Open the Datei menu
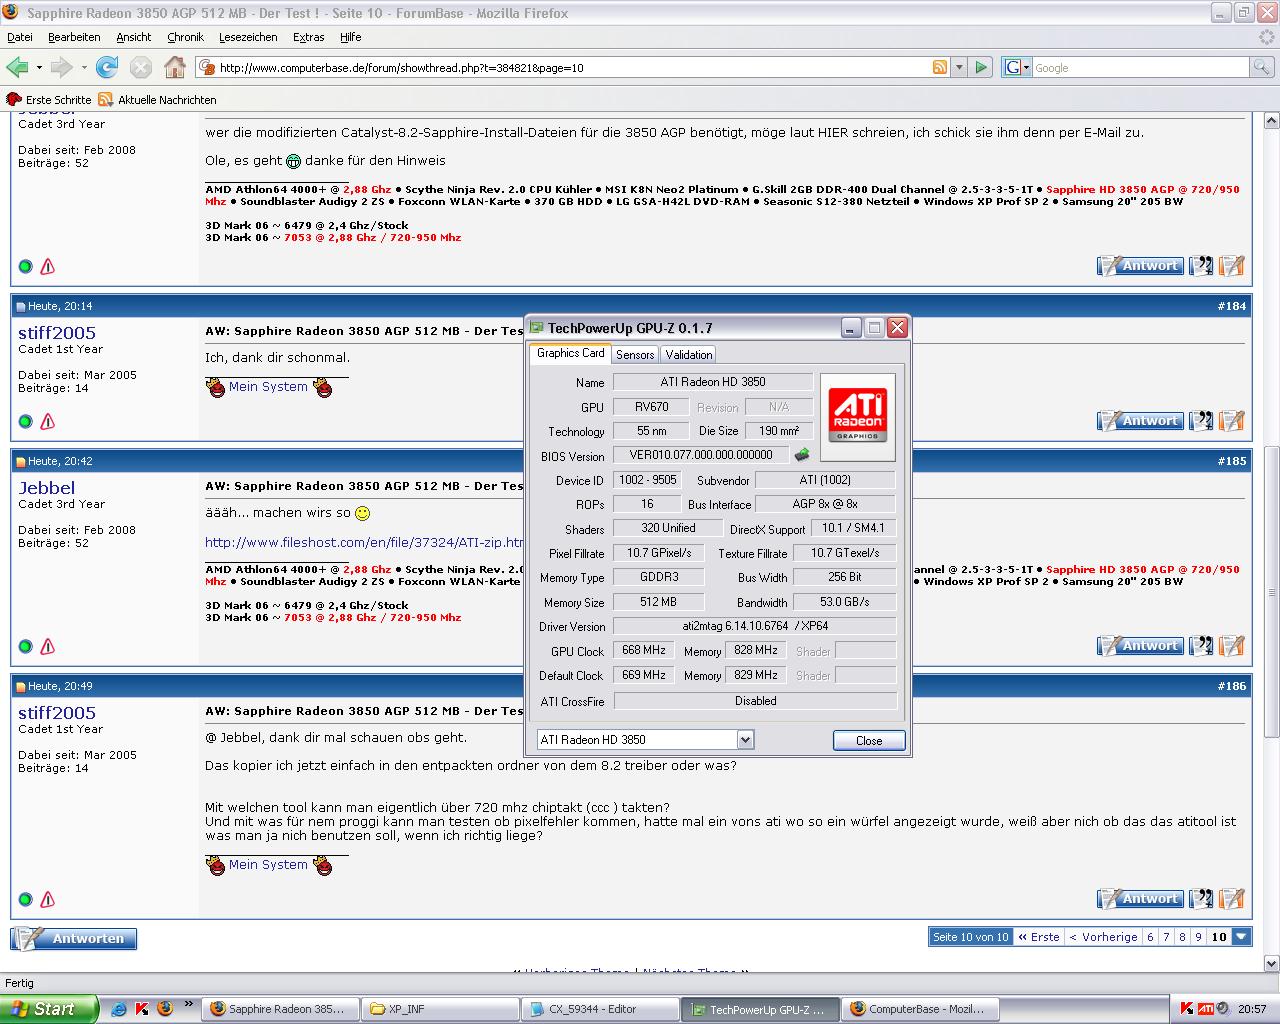The width and height of the screenshot is (1280, 1024). point(20,37)
